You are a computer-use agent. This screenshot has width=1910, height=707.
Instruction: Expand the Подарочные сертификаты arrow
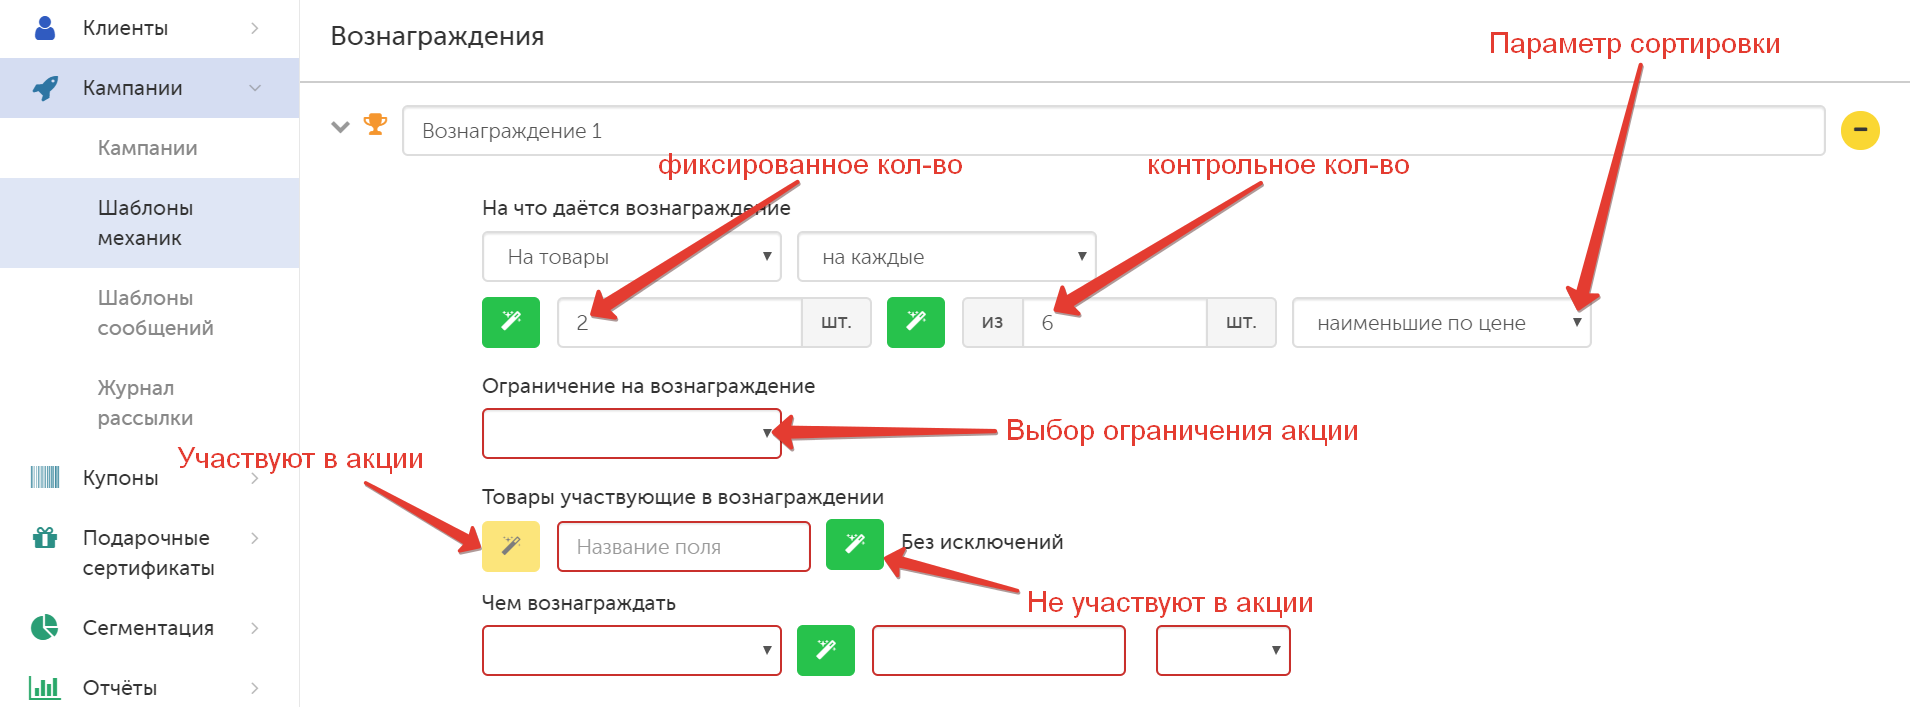point(255,538)
